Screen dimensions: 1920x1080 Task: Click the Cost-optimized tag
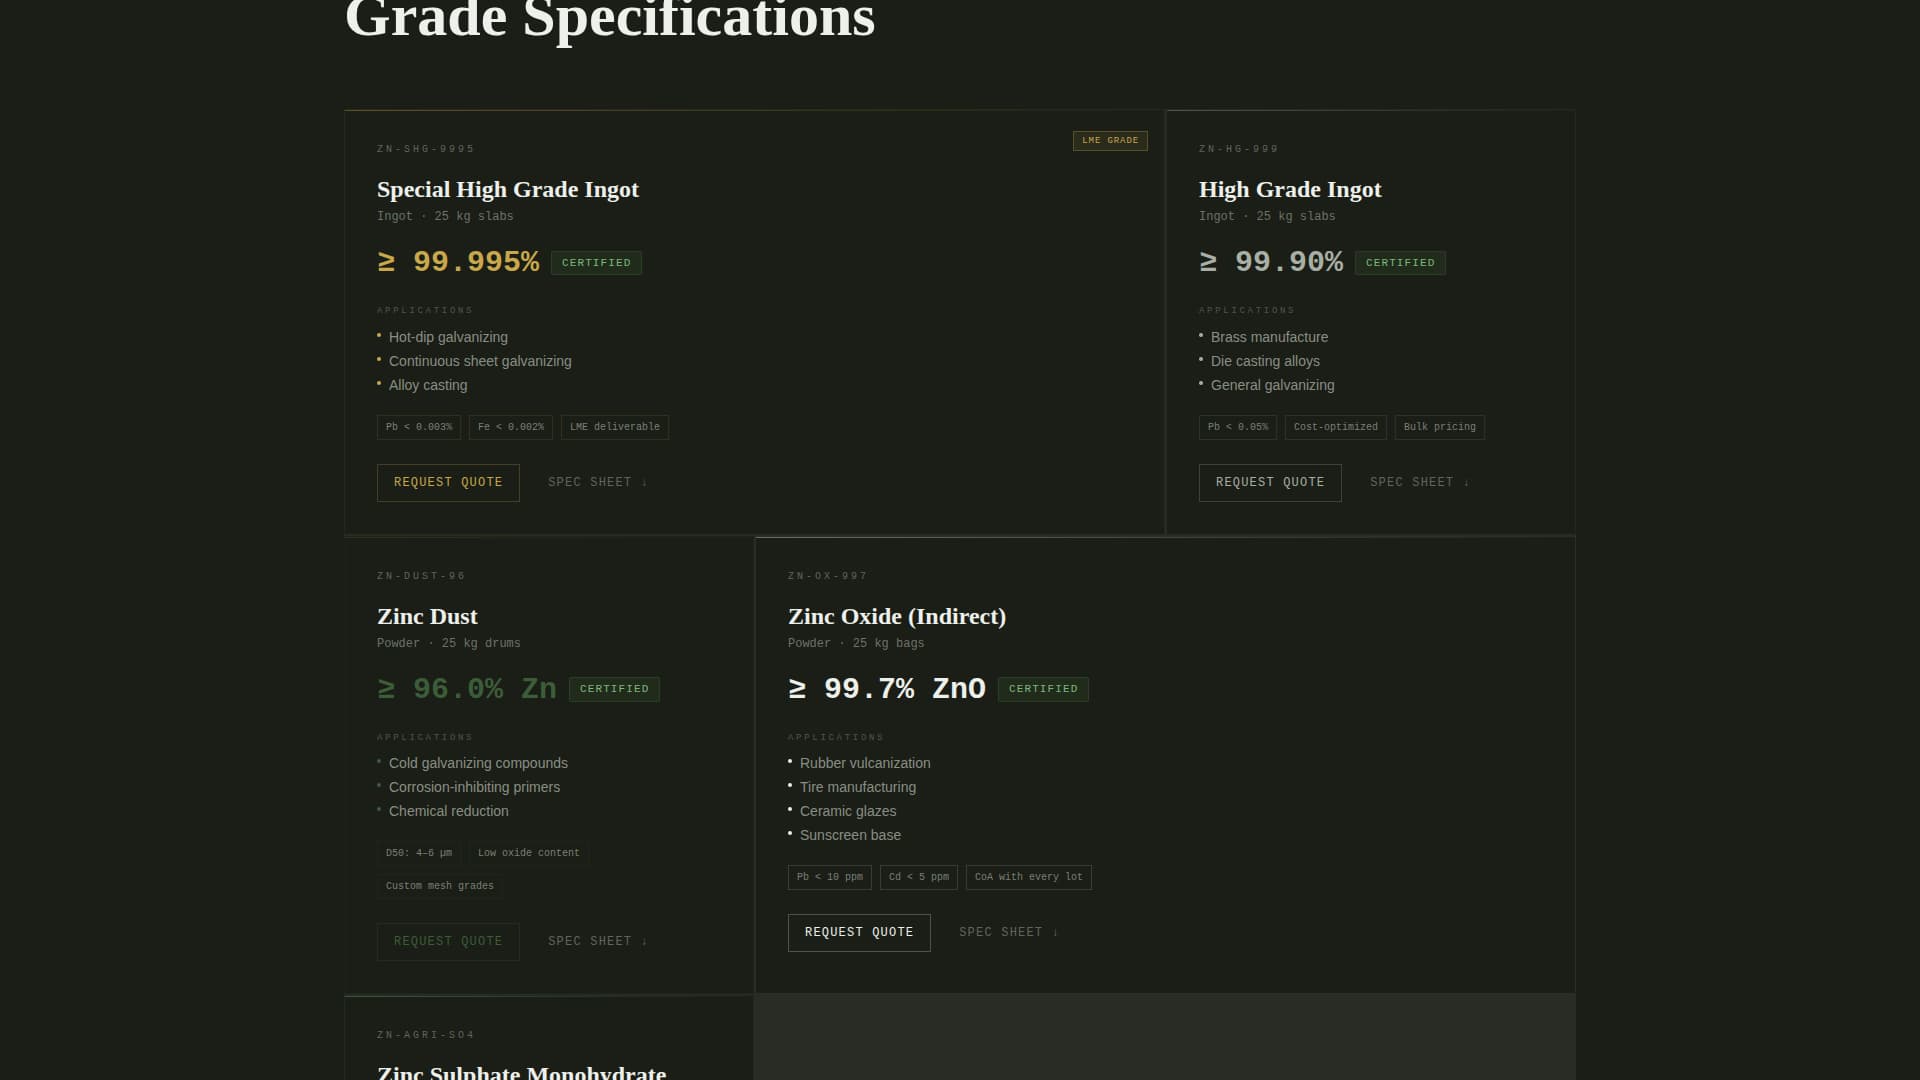1335,427
